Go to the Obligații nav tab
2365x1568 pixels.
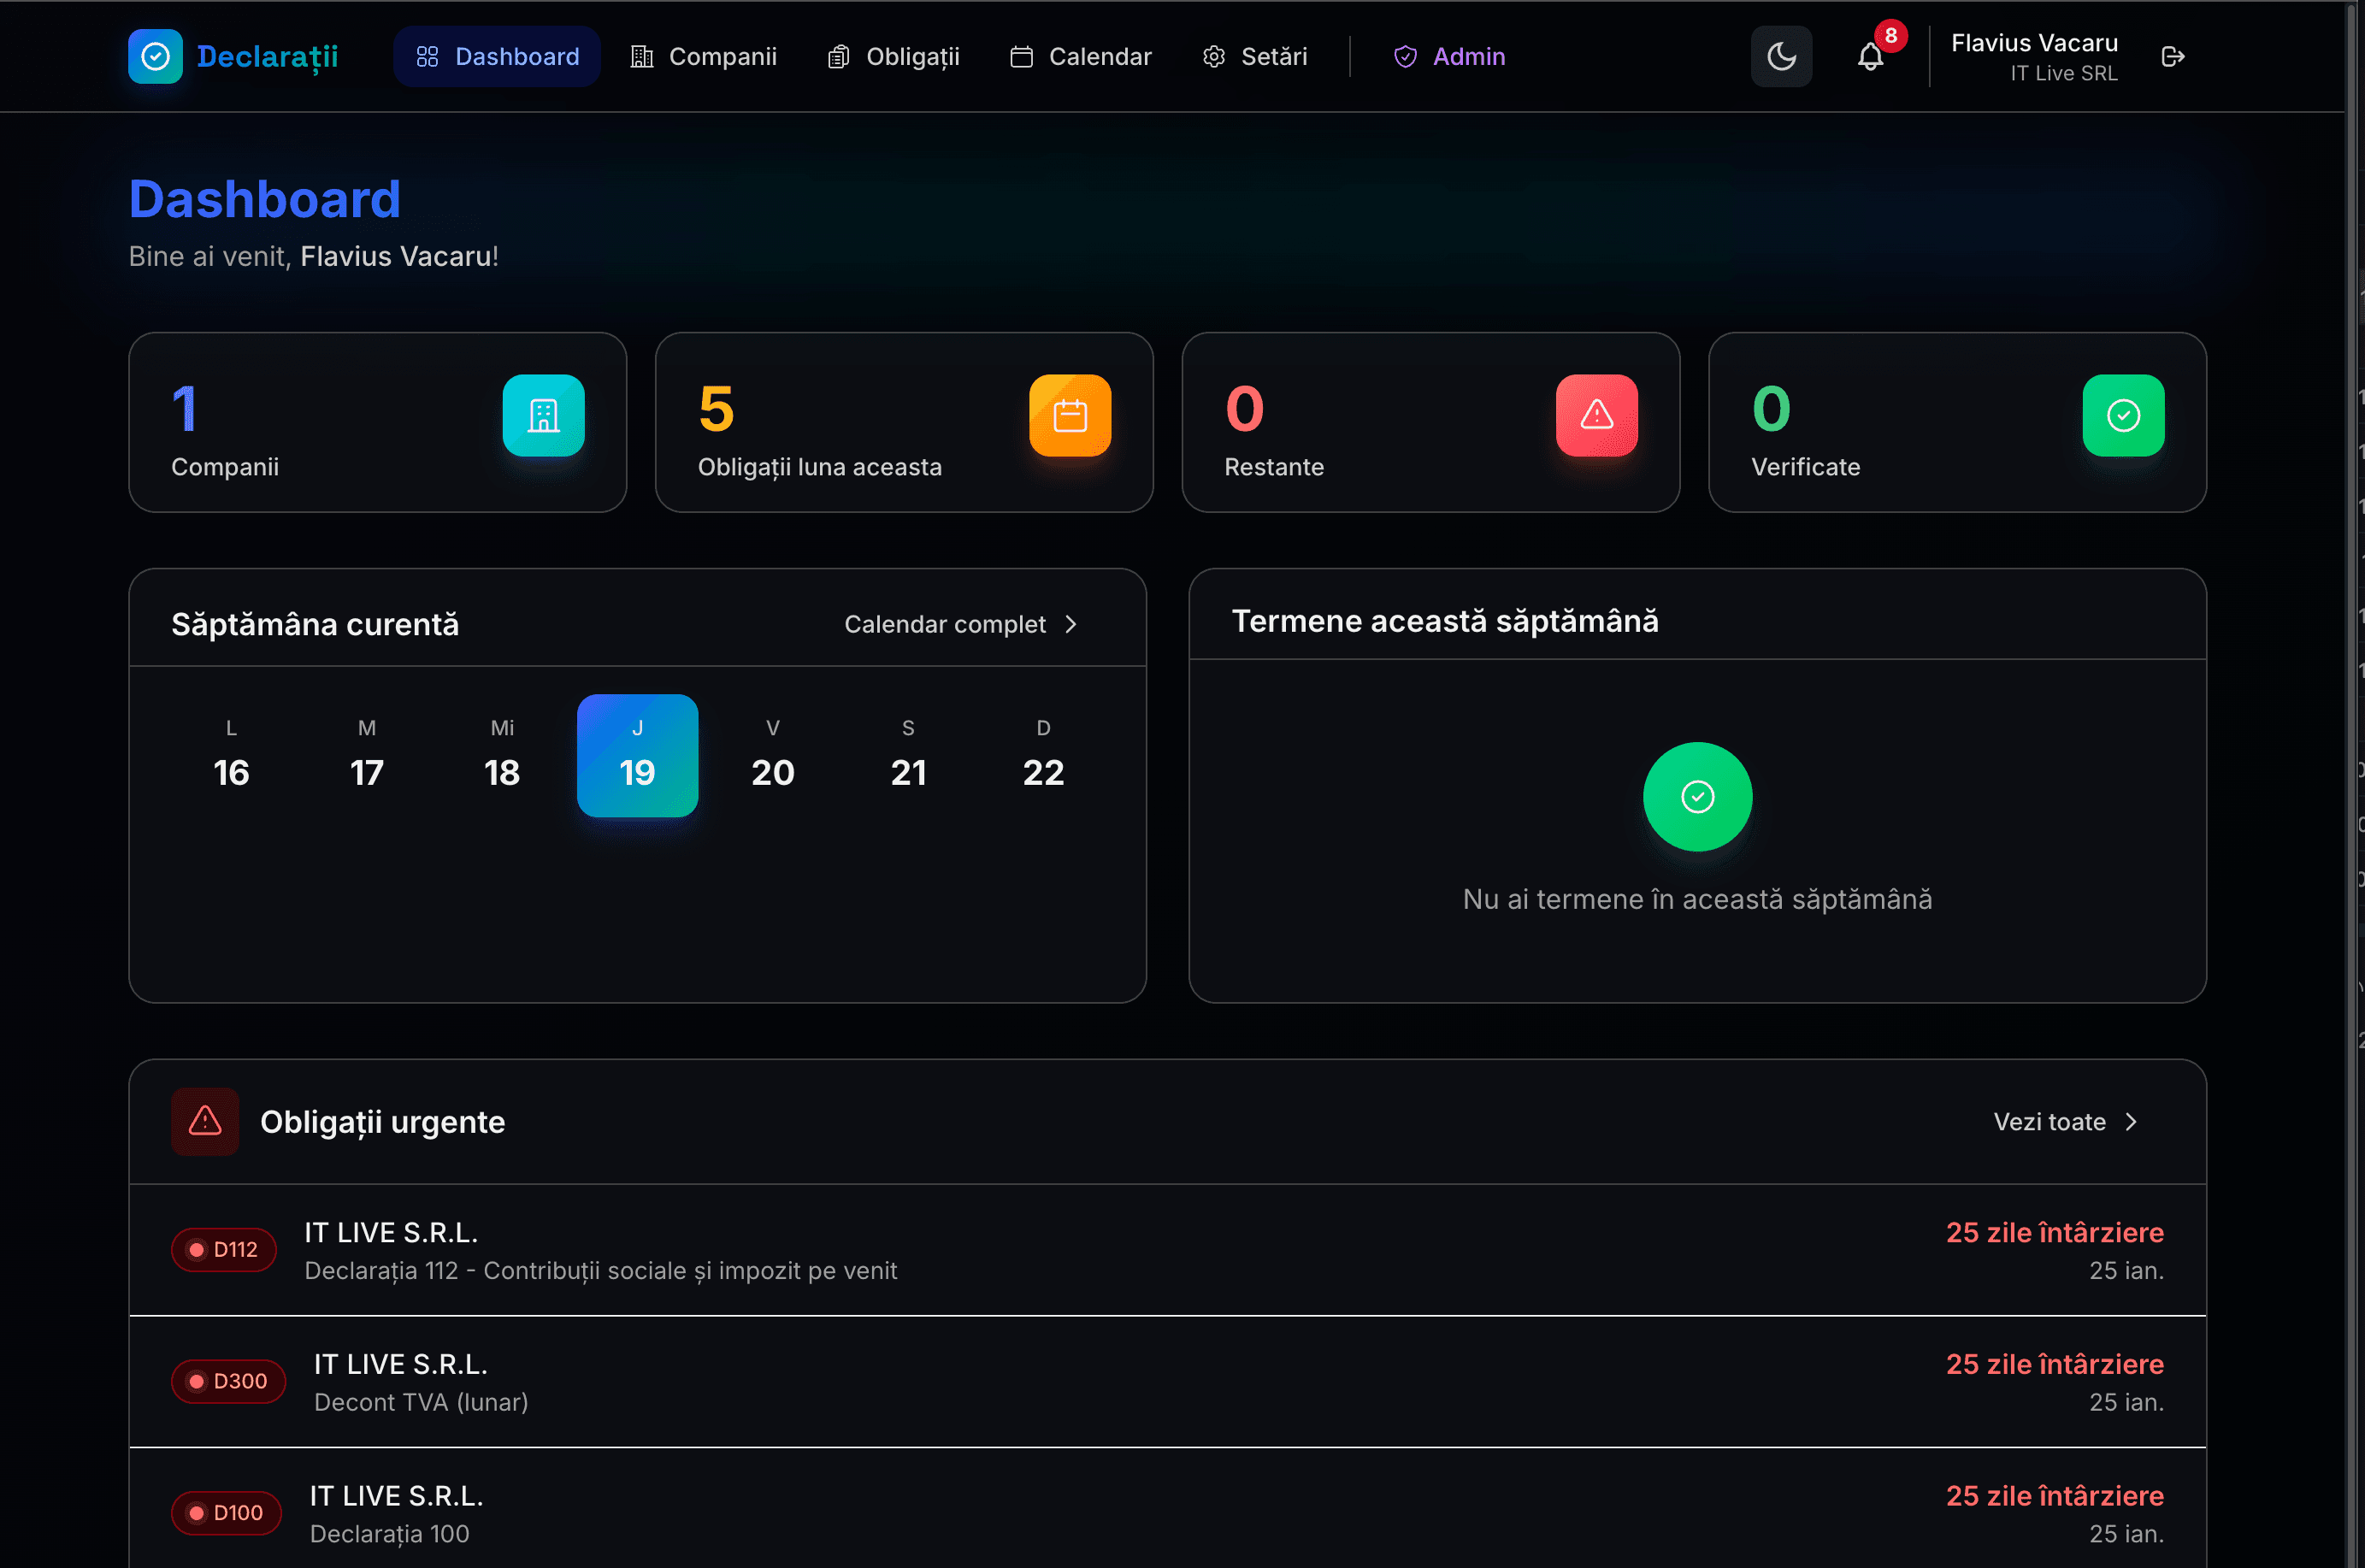pos(893,56)
